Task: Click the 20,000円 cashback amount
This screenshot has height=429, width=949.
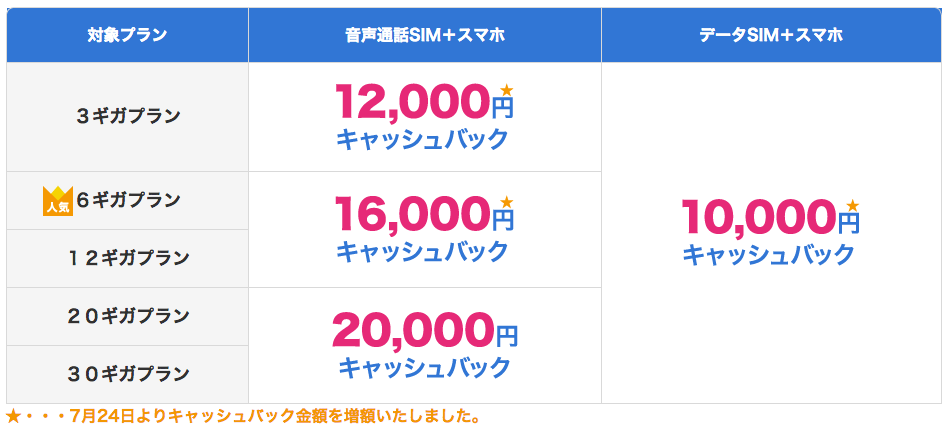Action: (425, 330)
